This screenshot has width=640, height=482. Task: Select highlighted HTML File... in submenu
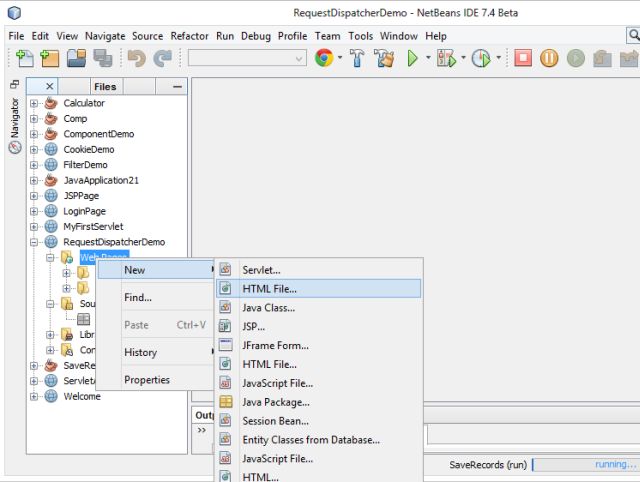318,289
